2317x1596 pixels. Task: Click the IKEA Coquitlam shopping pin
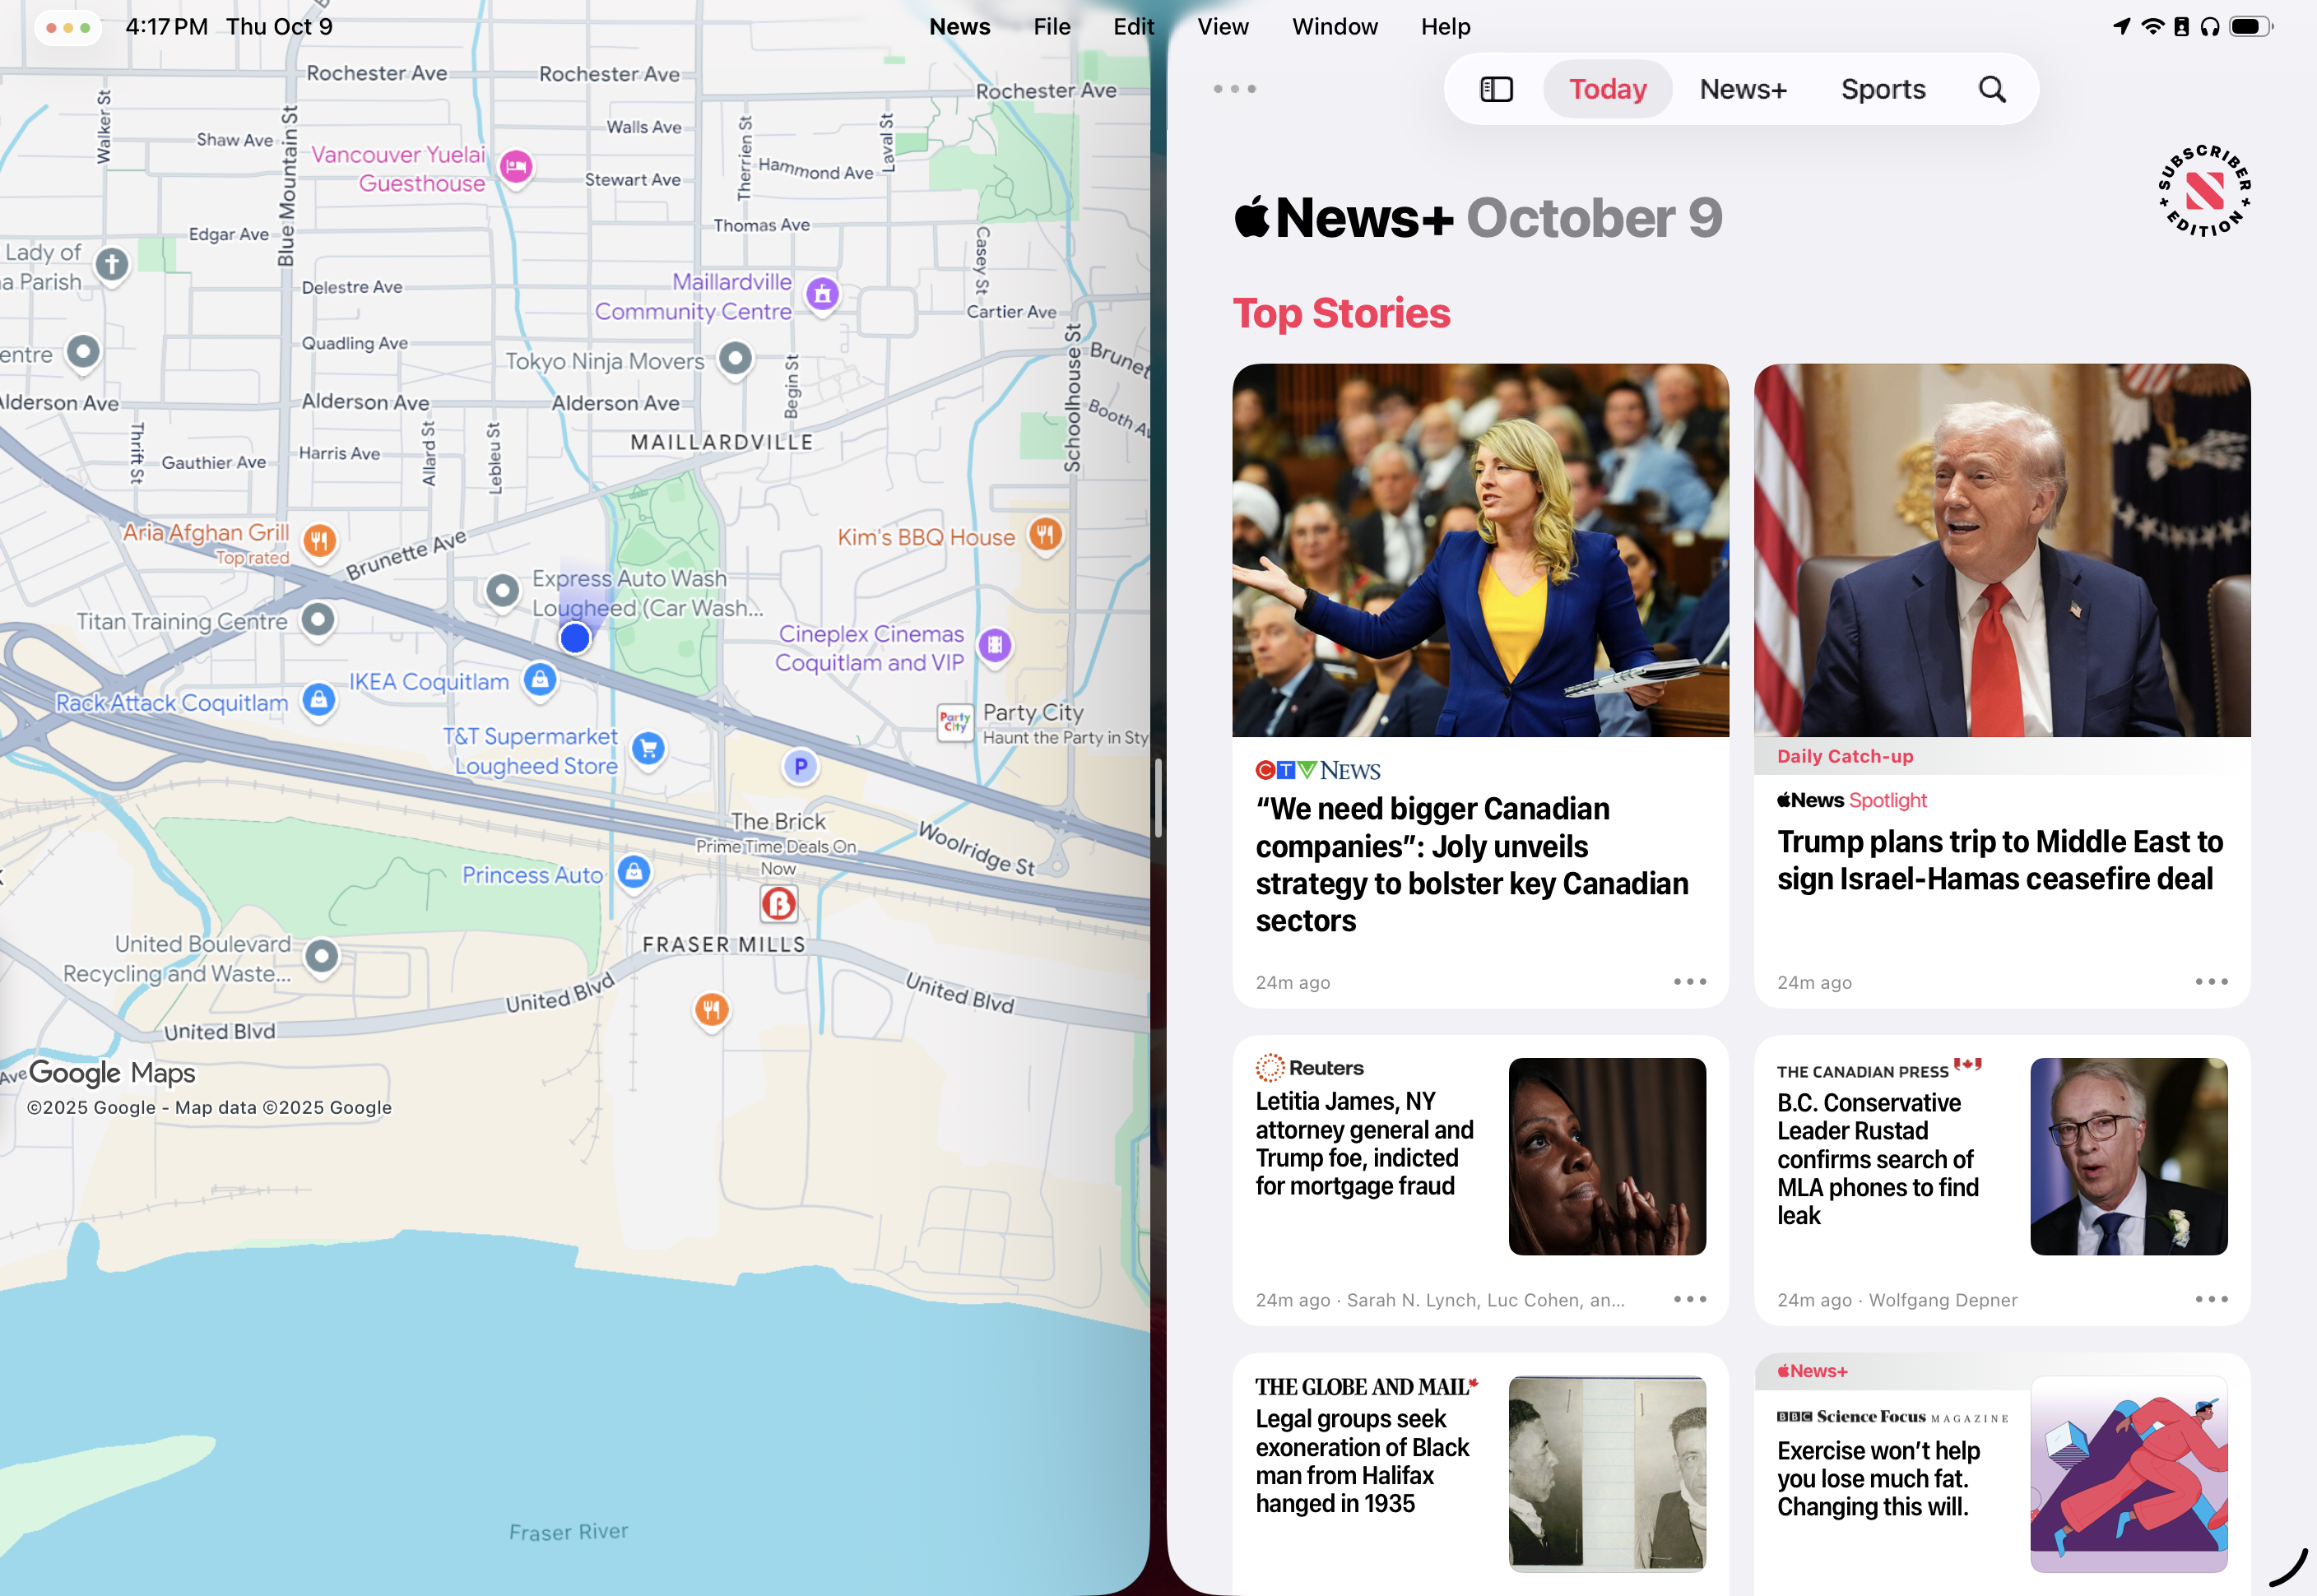point(540,680)
